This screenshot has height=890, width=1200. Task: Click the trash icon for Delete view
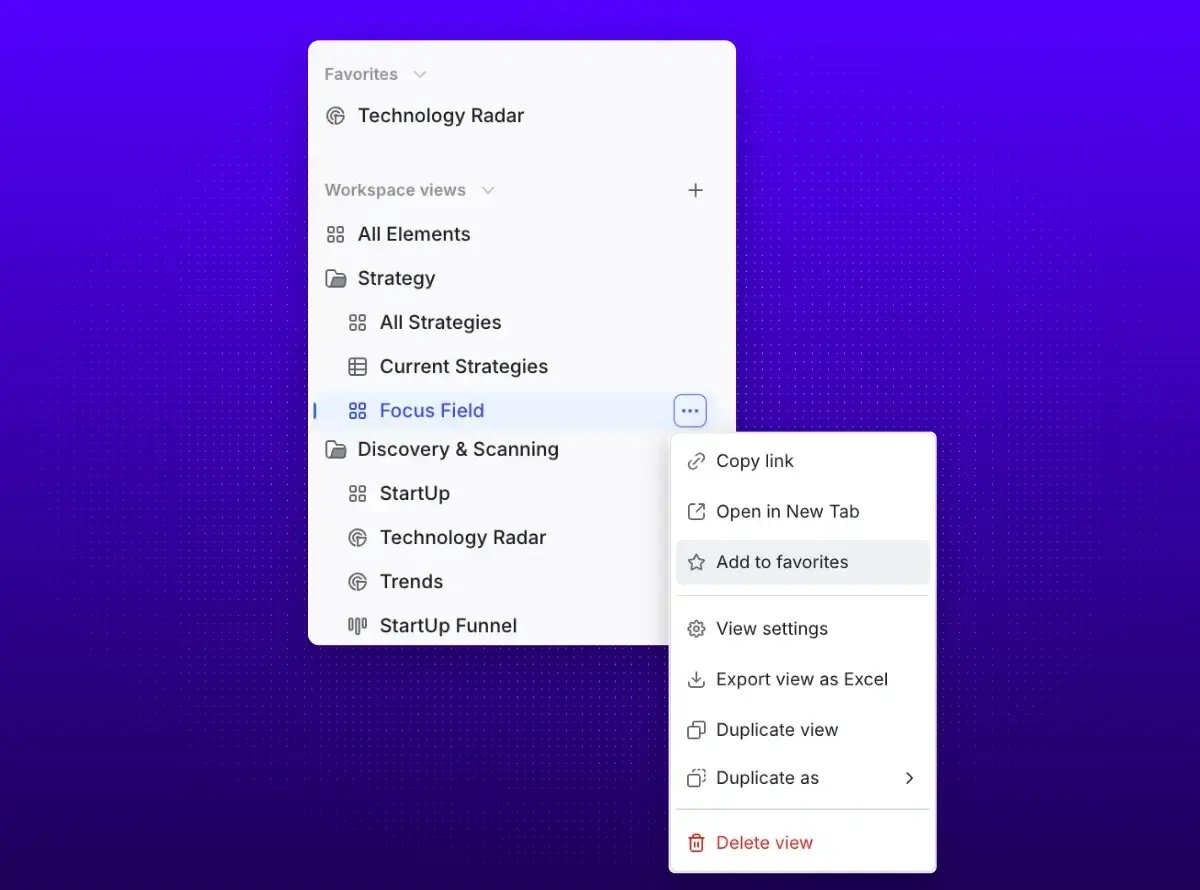click(696, 843)
